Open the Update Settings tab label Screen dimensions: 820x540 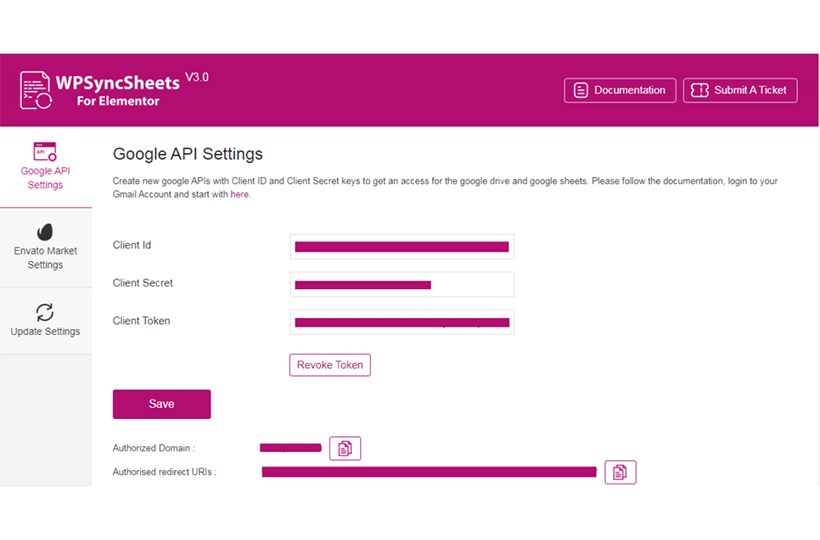[45, 331]
